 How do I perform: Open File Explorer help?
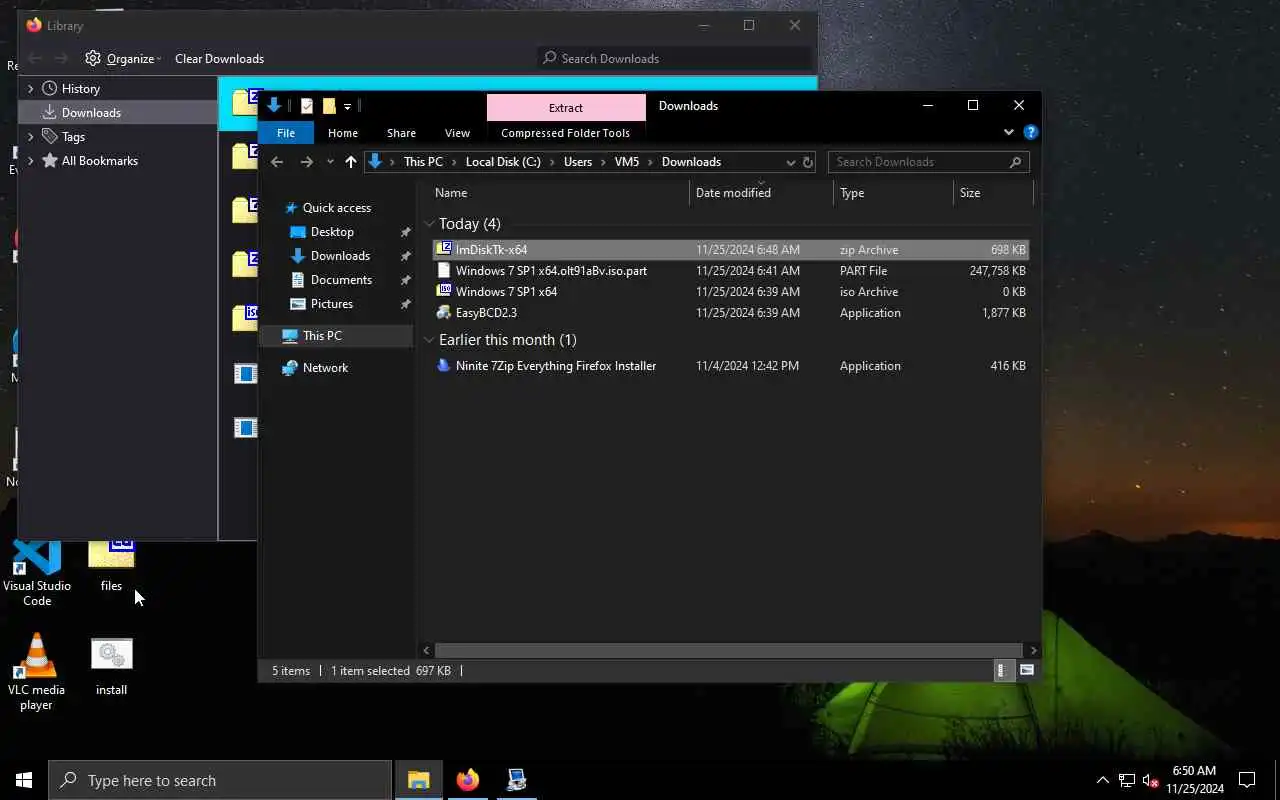(x=1031, y=132)
